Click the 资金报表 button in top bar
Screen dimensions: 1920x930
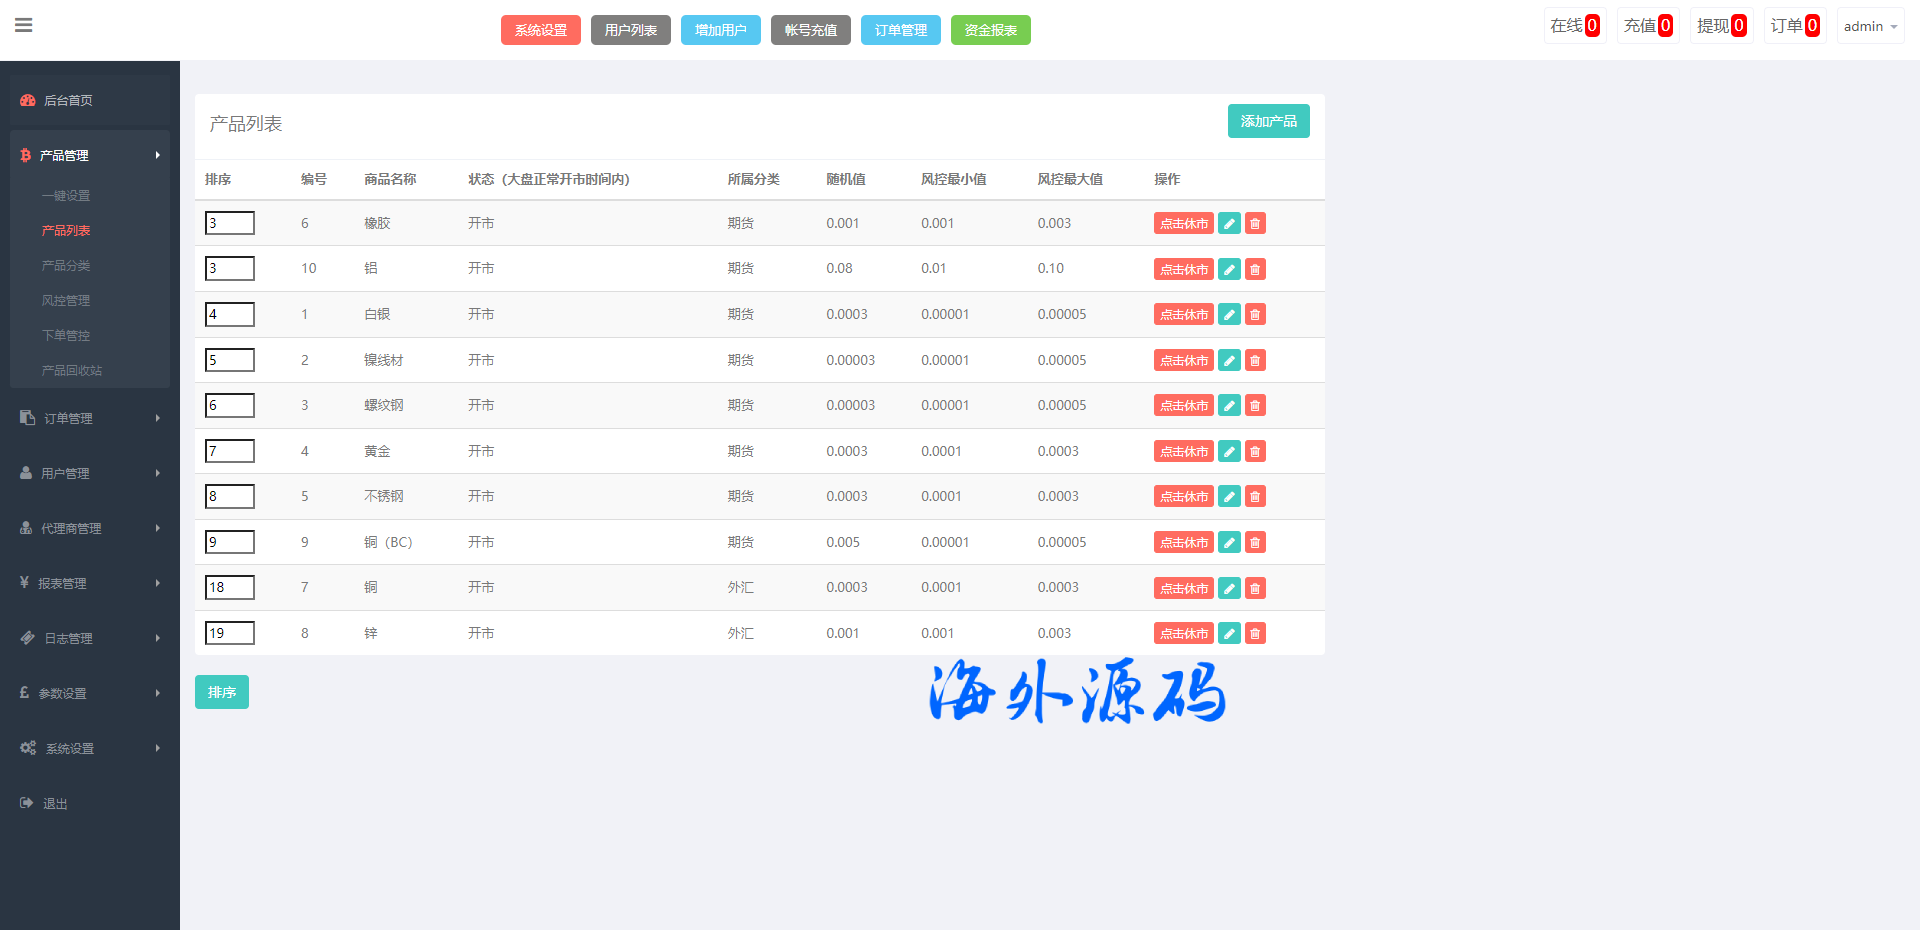(990, 30)
